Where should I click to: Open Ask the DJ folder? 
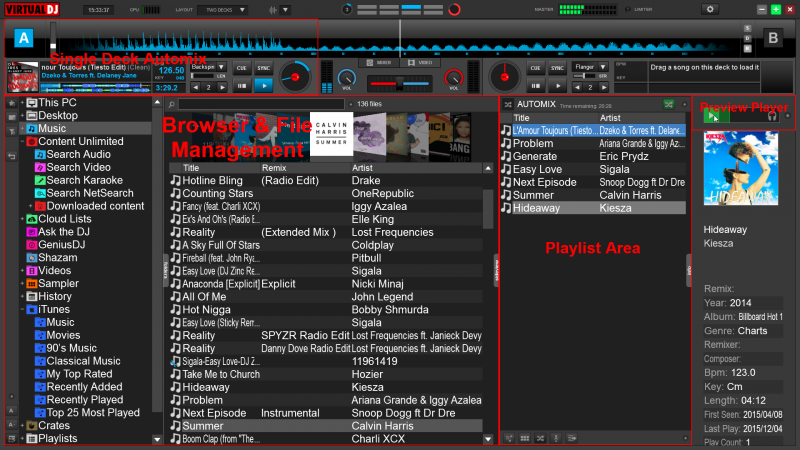[x=64, y=232]
